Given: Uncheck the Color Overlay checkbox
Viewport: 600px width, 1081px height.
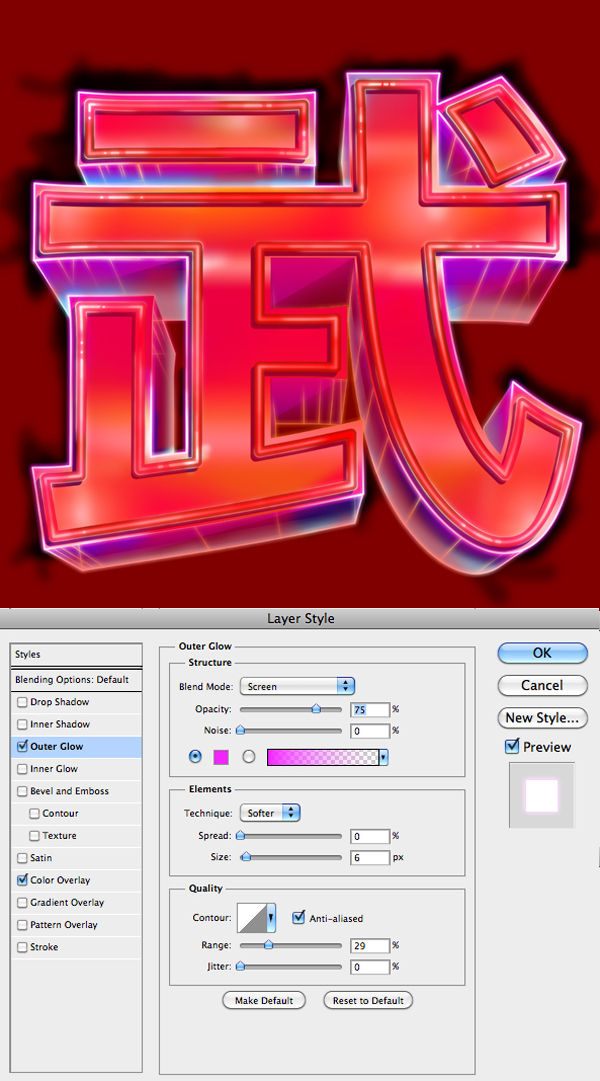Looking at the screenshot, I should coord(22,880).
